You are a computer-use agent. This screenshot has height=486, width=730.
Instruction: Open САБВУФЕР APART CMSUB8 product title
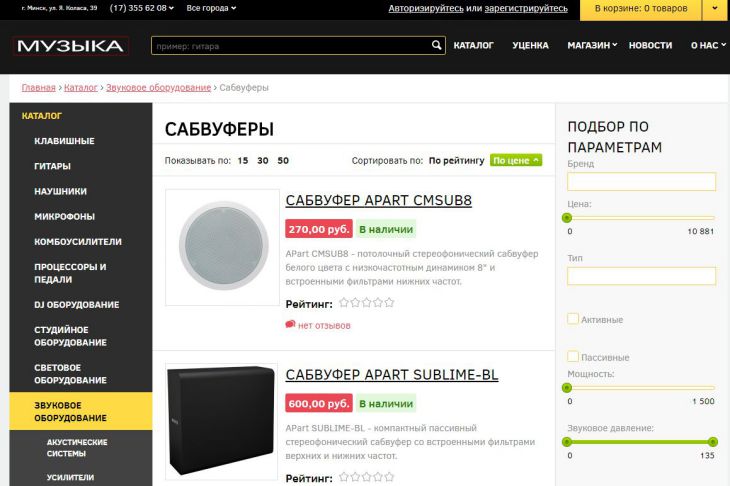click(x=379, y=200)
